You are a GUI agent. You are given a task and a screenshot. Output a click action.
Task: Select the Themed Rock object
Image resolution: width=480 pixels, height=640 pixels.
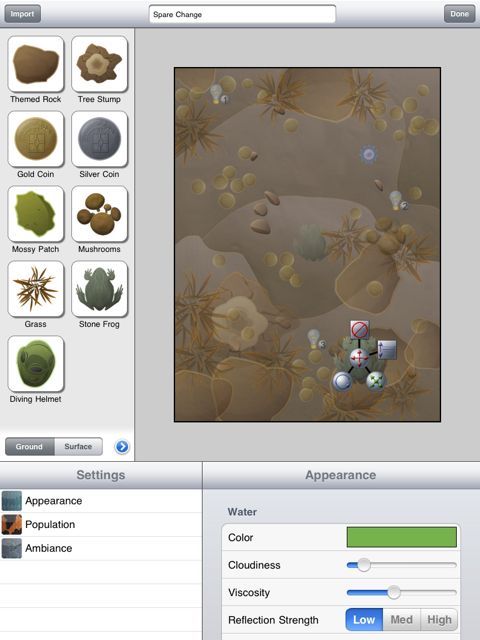point(36,64)
